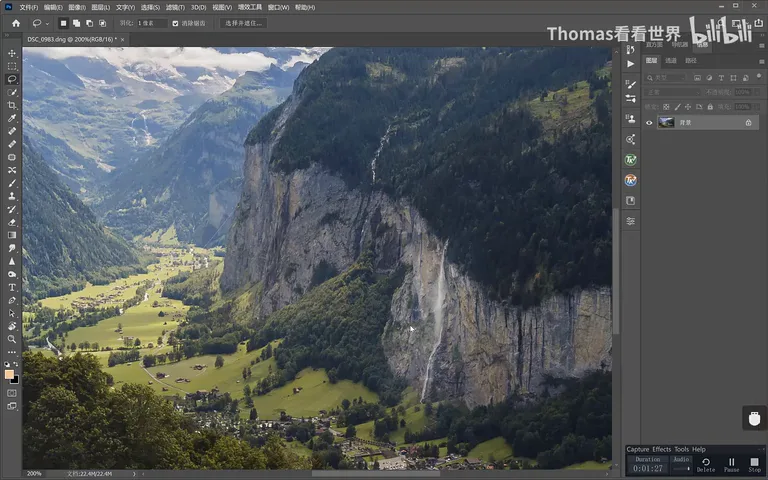Image resolution: width=768 pixels, height=480 pixels.
Task: Select the Lasso tool in the toolbox
Action: (x=12, y=79)
